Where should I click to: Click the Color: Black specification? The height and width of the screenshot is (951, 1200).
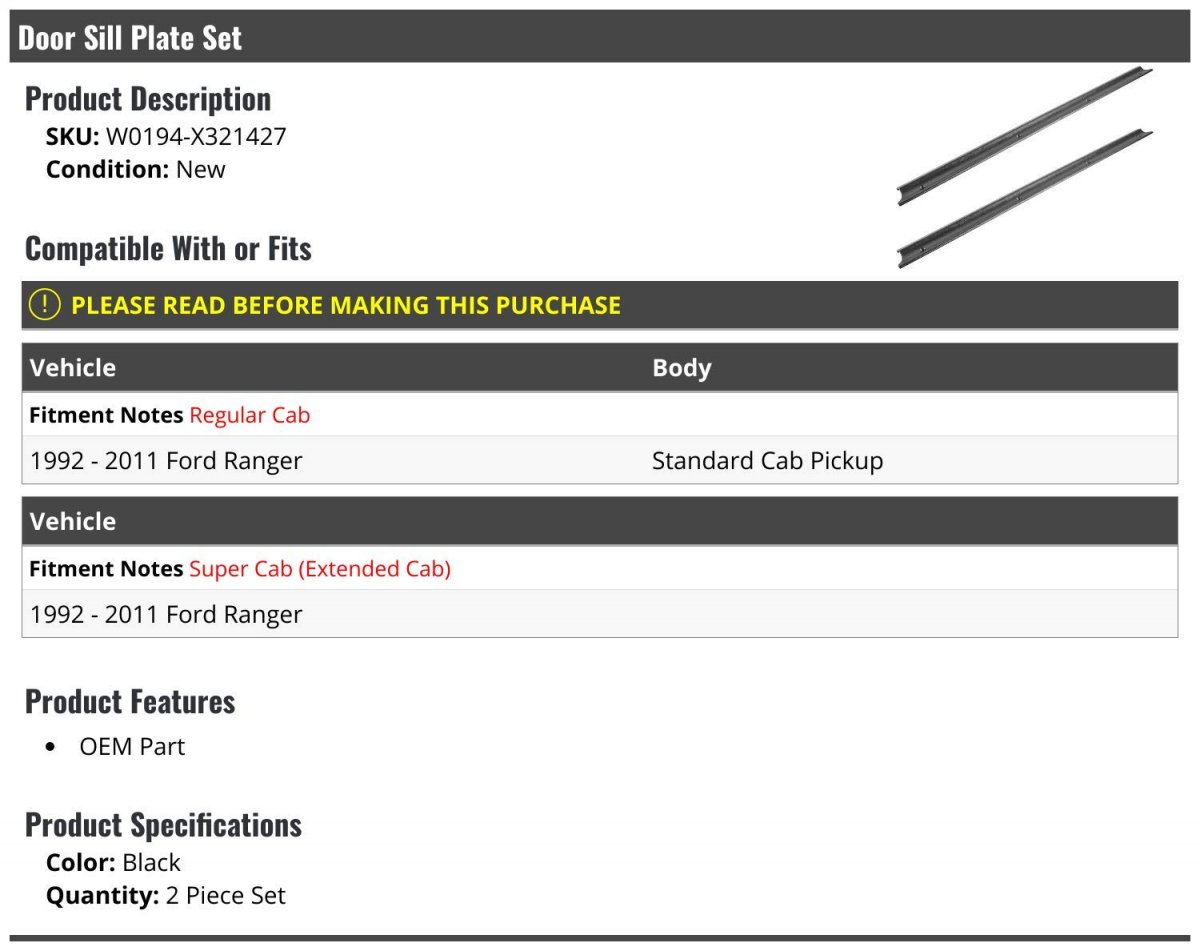[x=113, y=863]
